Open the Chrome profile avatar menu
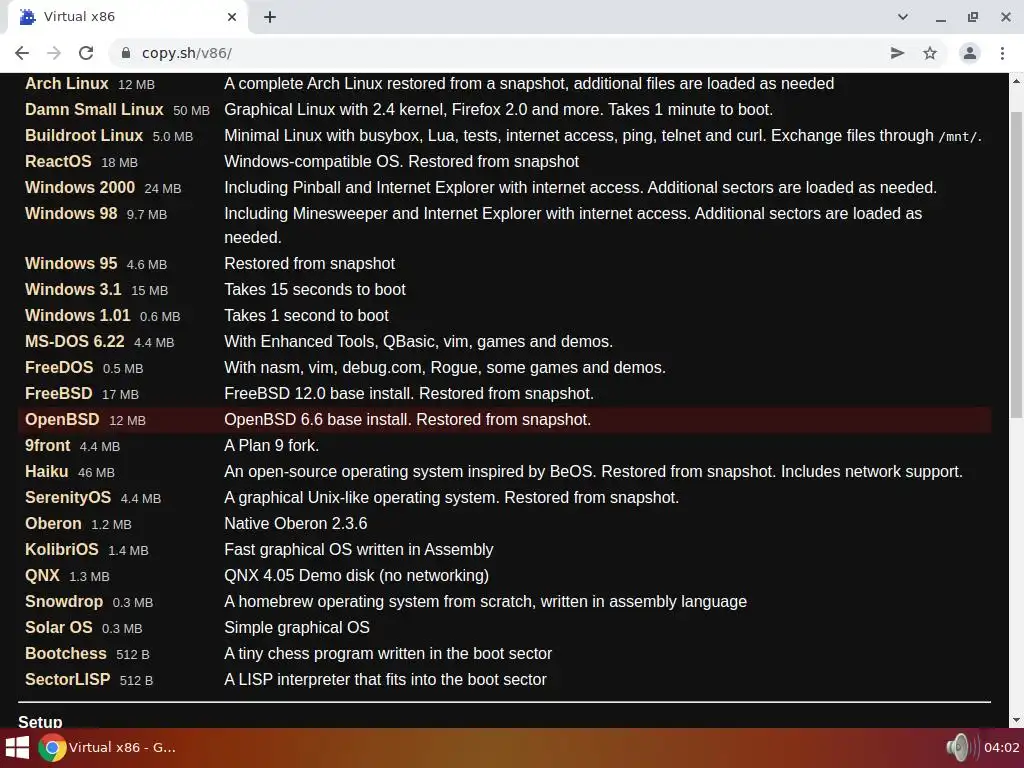Viewport: 1024px width, 768px height. click(970, 53)
